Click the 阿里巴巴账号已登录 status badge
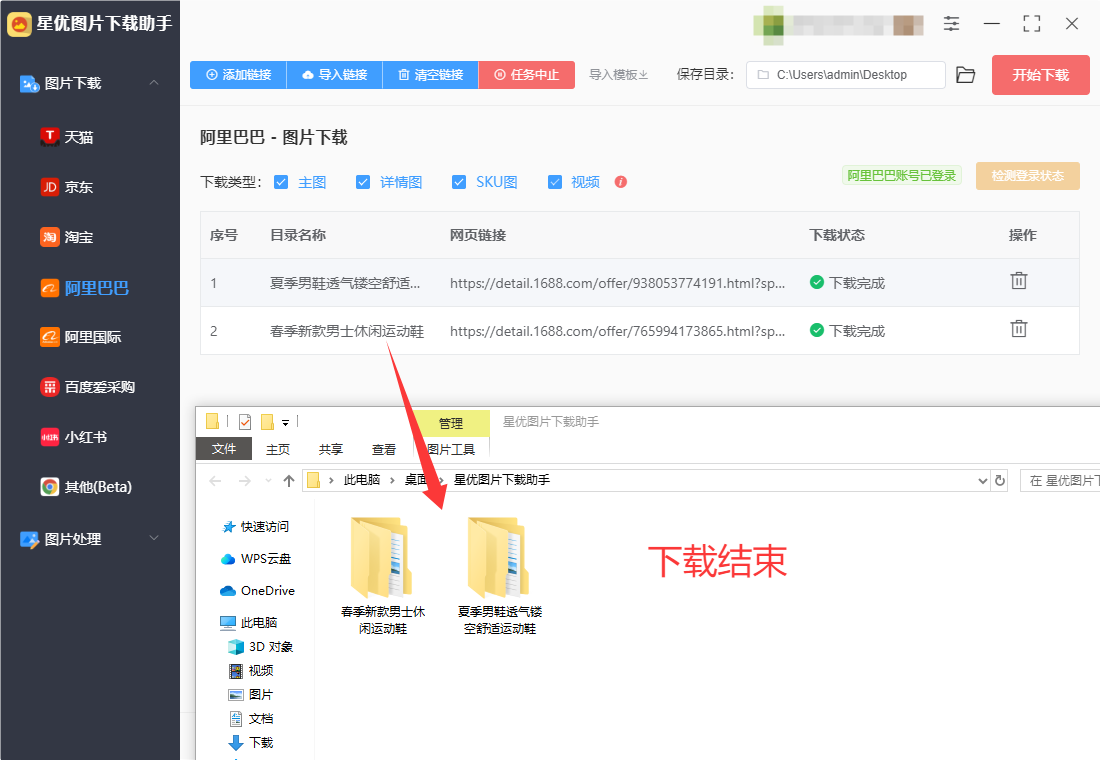1100x760 pixels. (x=901, y=175)
